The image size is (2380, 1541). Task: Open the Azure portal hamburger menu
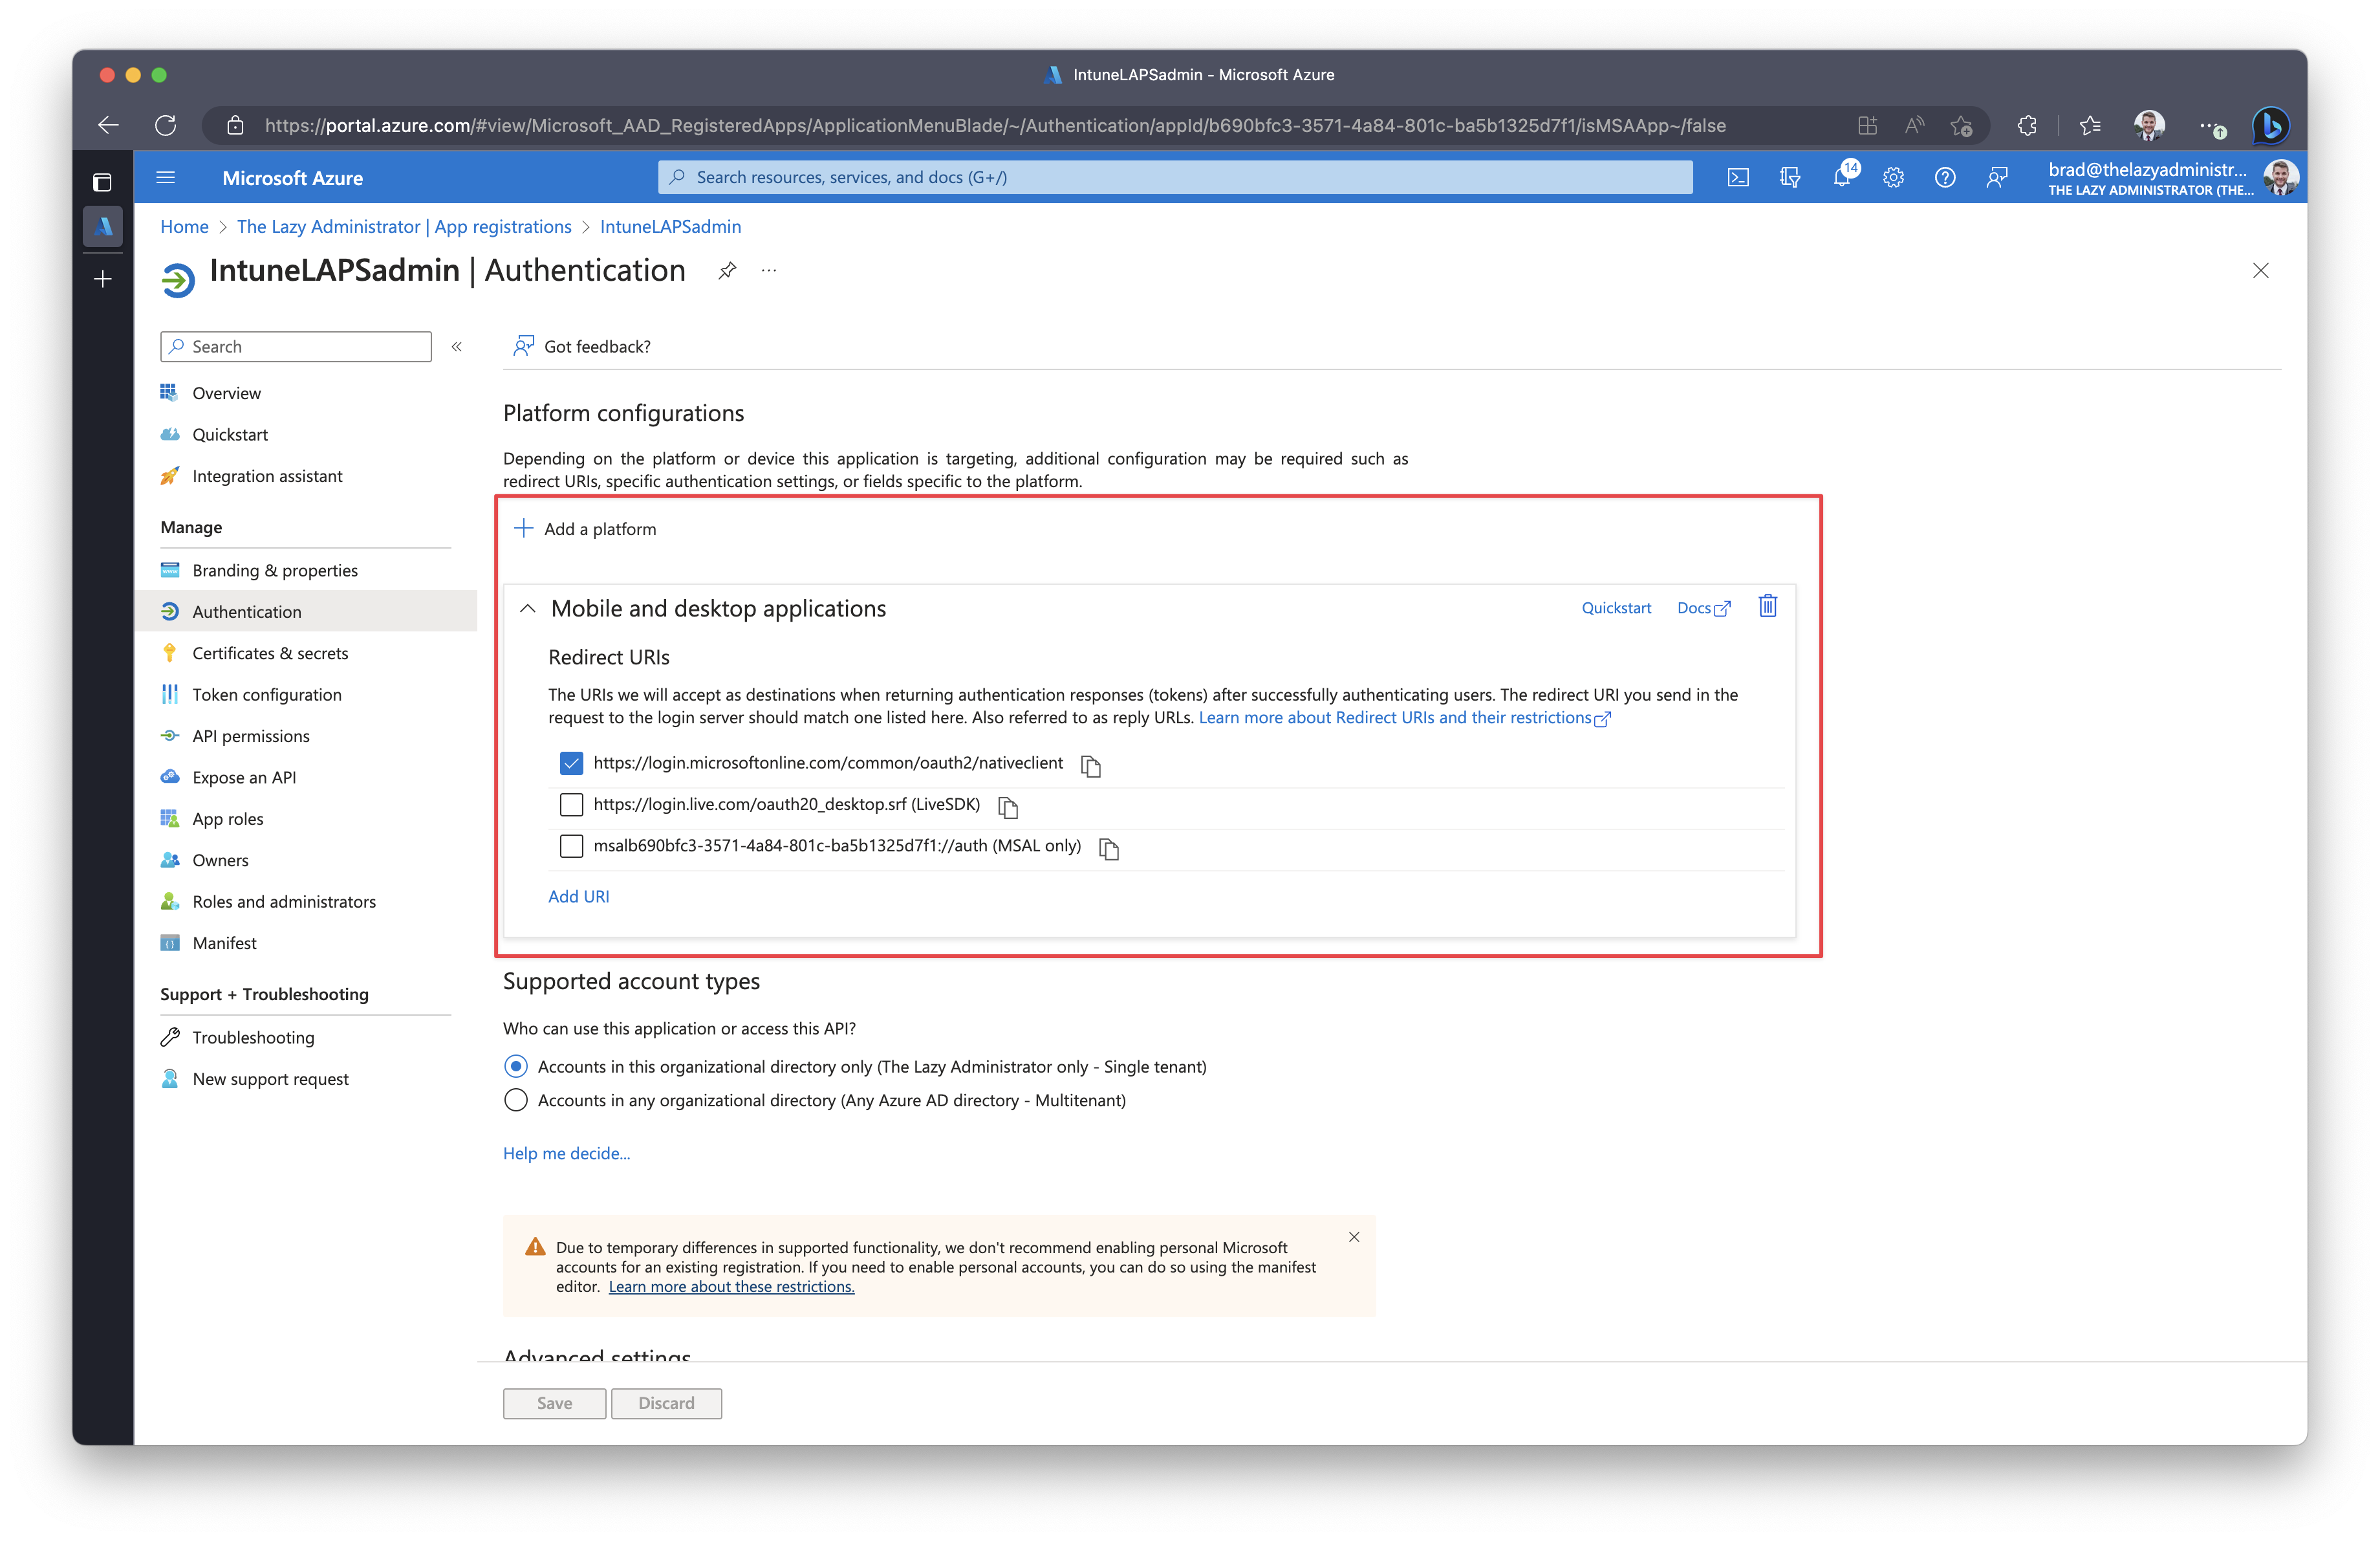click(x=166, y=178)
